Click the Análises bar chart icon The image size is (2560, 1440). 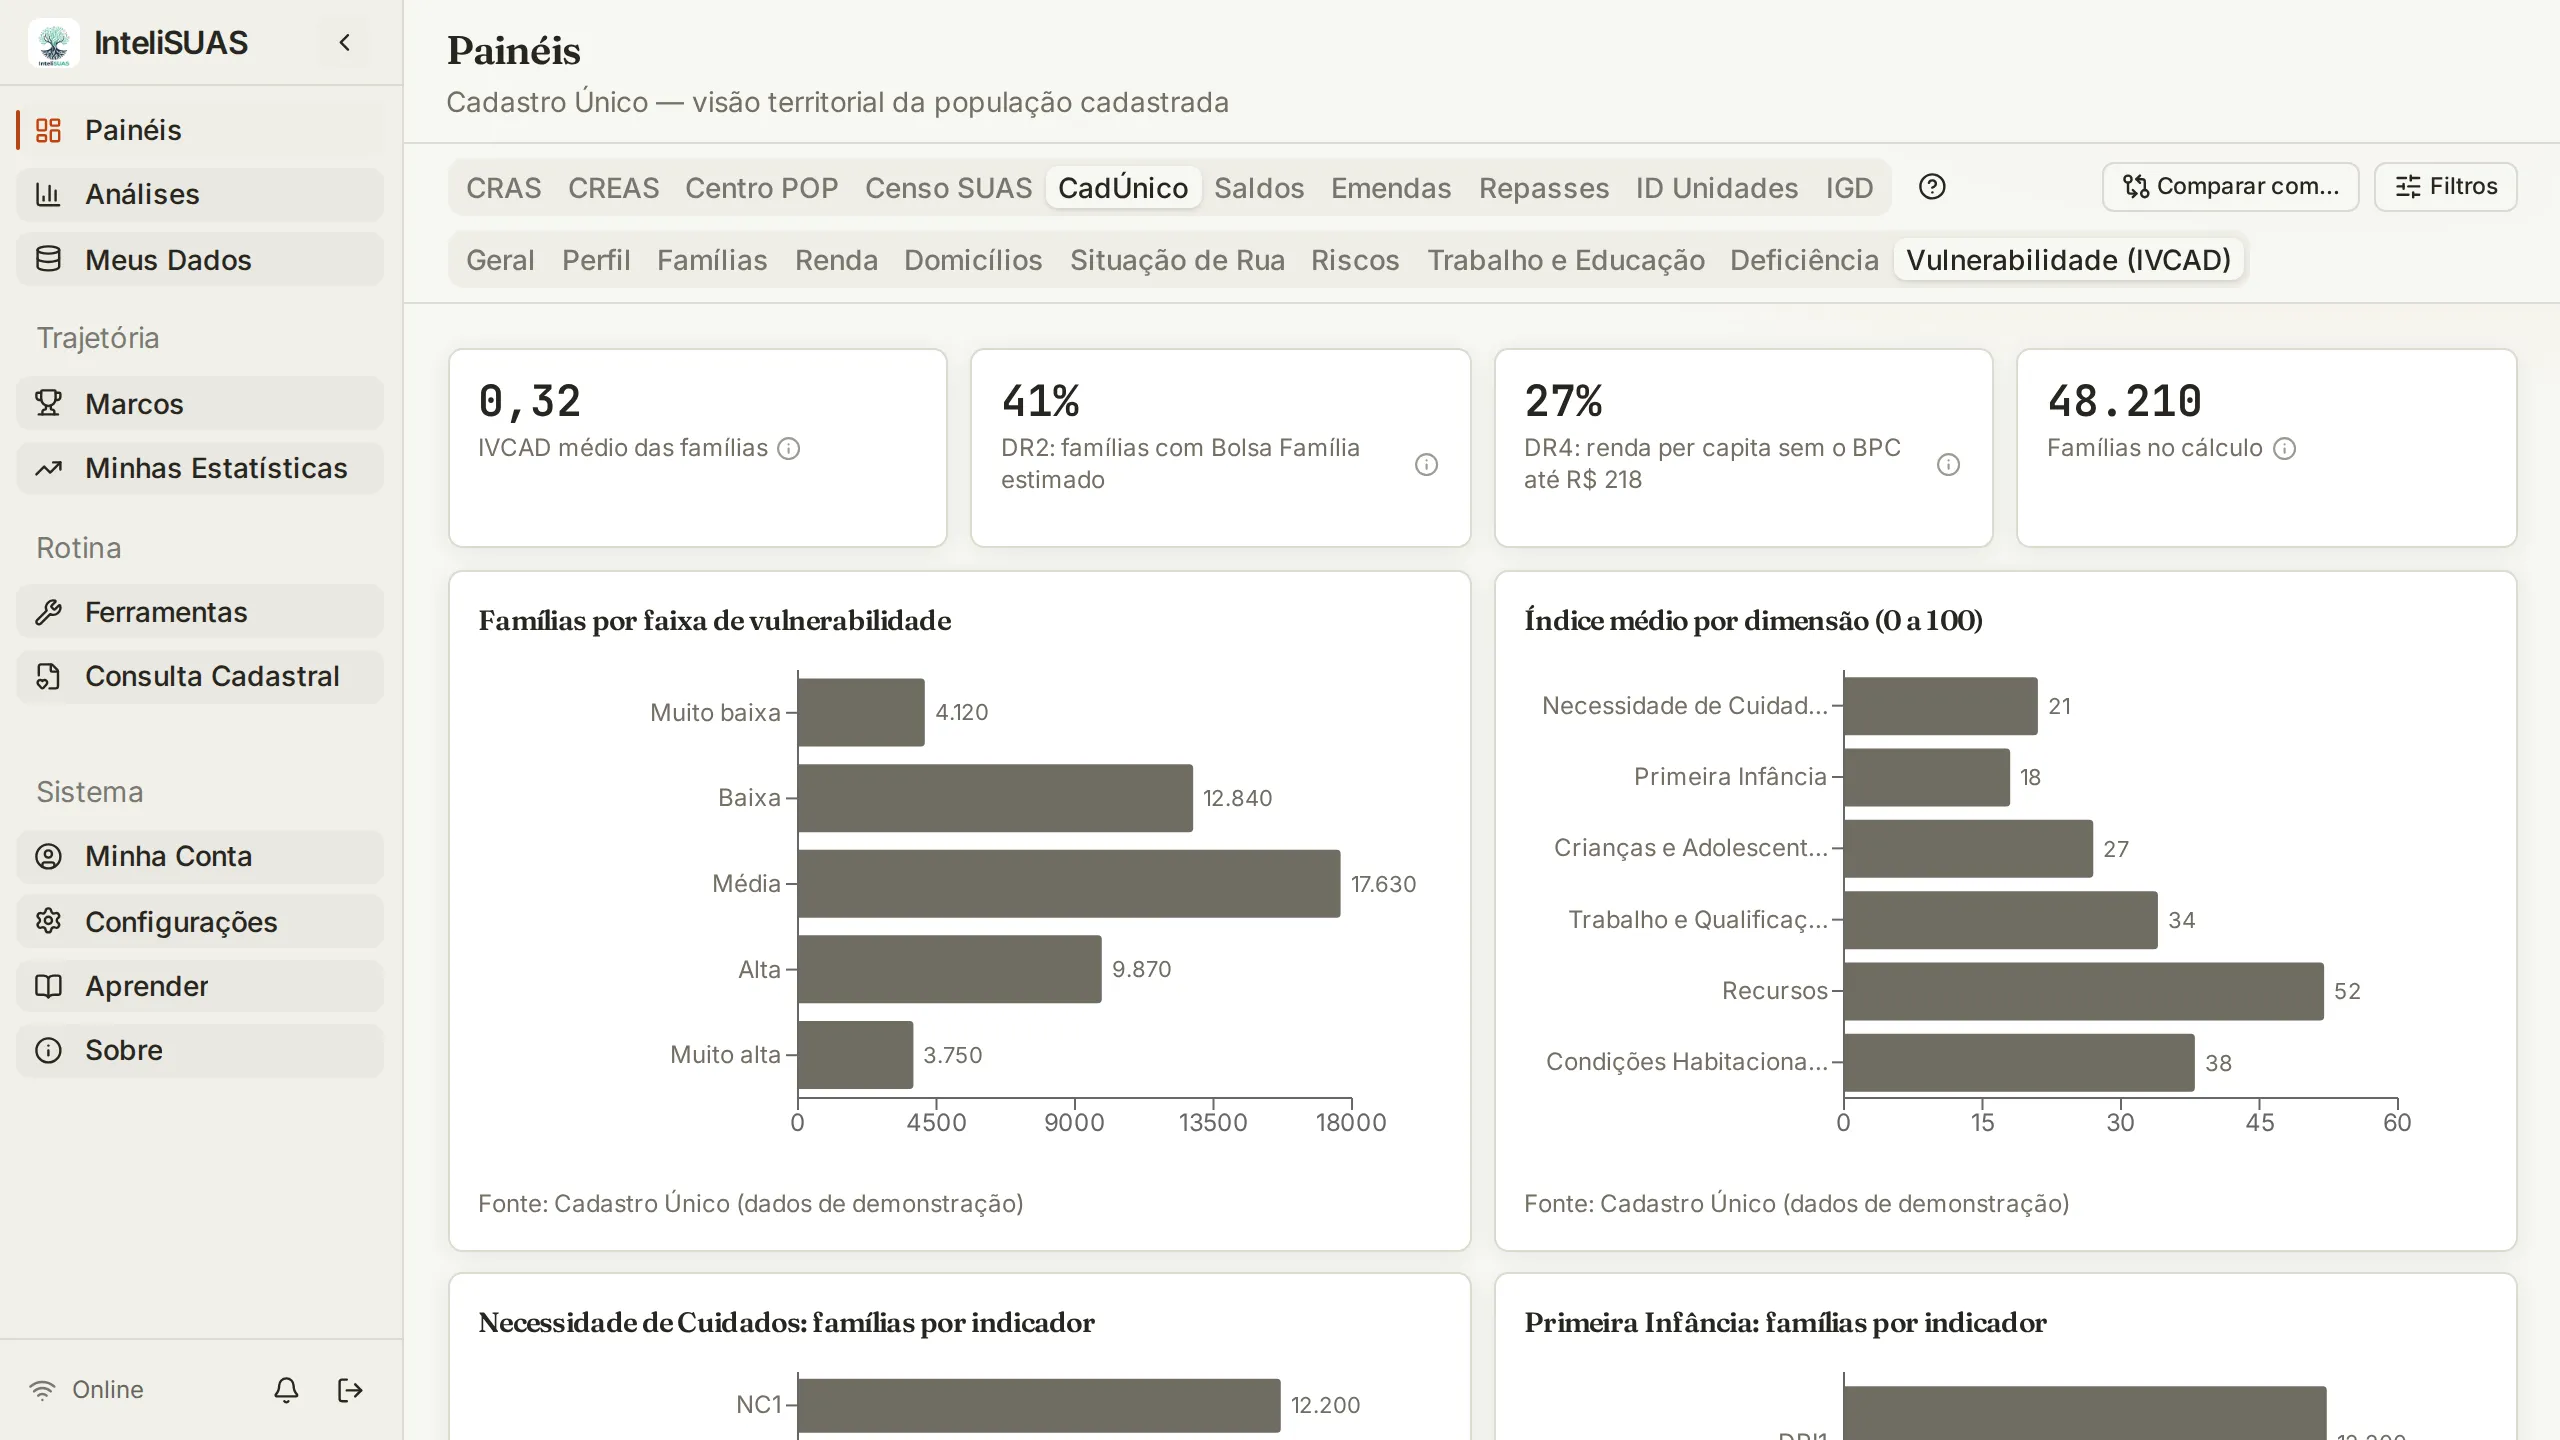[x=48, y=194]
